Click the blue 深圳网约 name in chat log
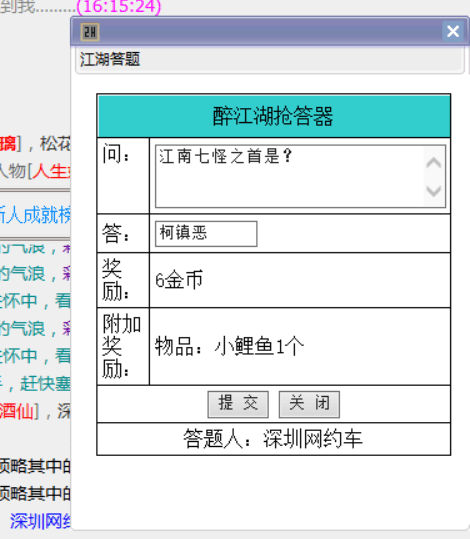This screenshot has height=539, width=470. pyautogui.click(x=40, y=521)
